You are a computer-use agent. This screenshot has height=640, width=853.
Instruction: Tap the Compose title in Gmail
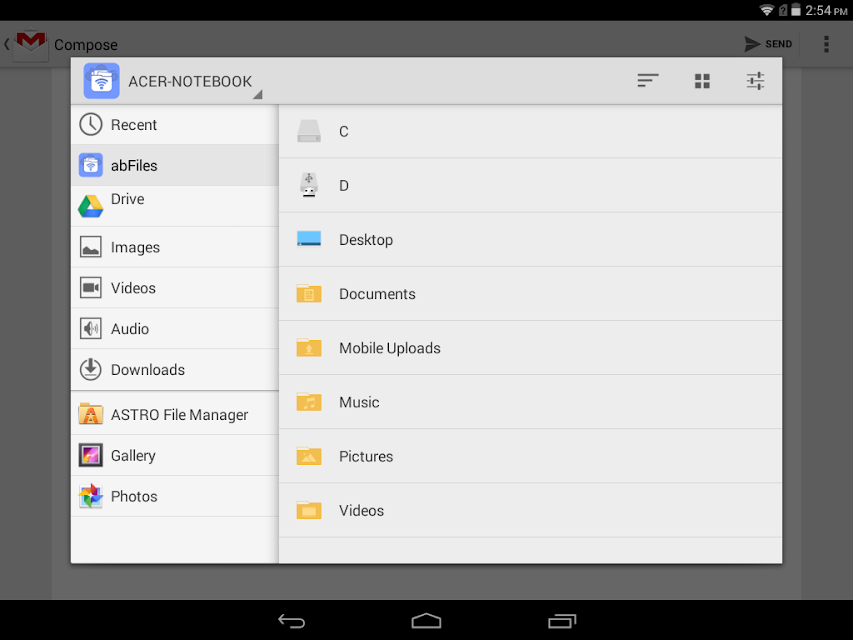tap(86, 45)
